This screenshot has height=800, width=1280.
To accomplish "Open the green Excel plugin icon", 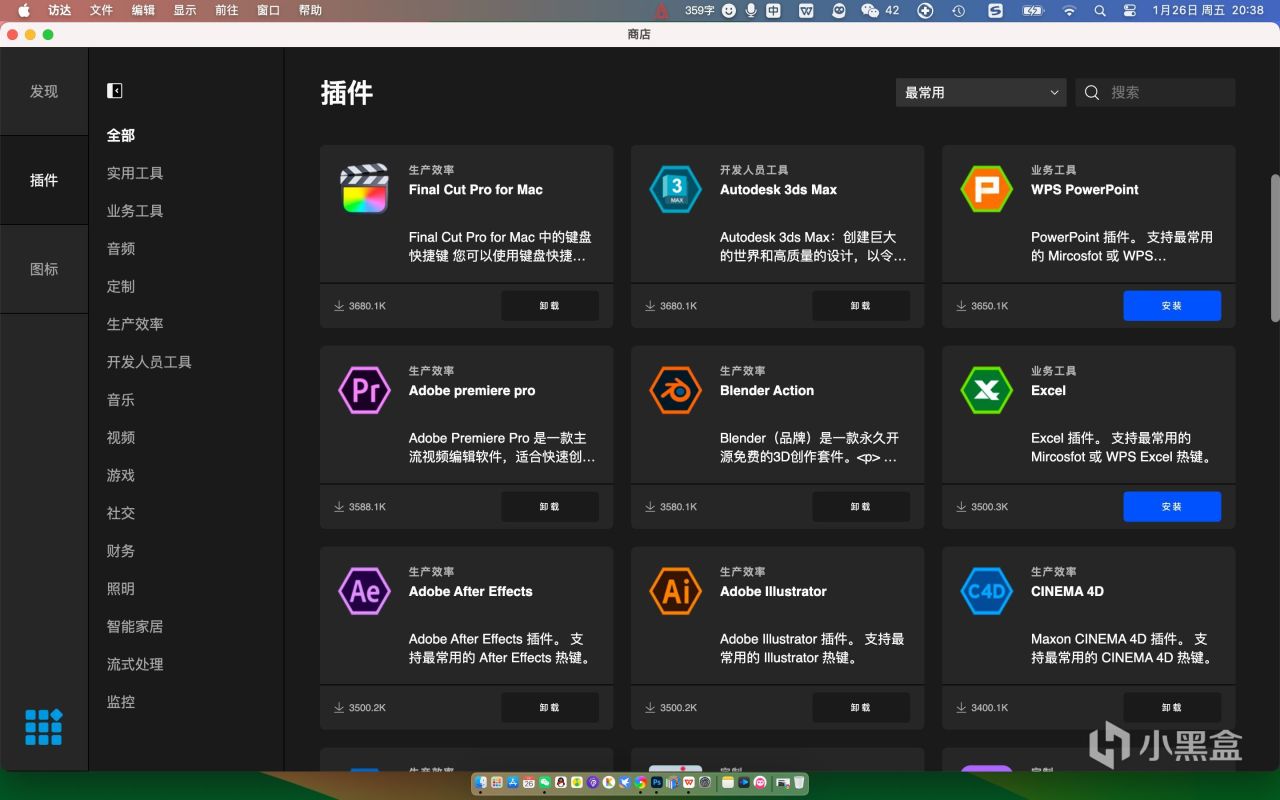I will click(x=987, y=390).
